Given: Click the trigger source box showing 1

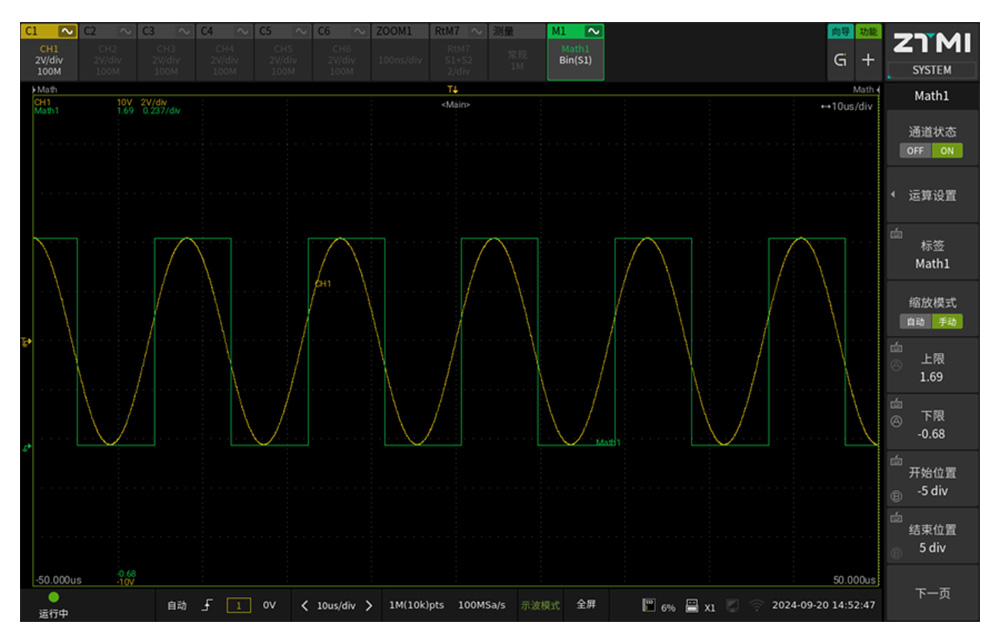Looking at the screenshot, I should coord(239,605).
